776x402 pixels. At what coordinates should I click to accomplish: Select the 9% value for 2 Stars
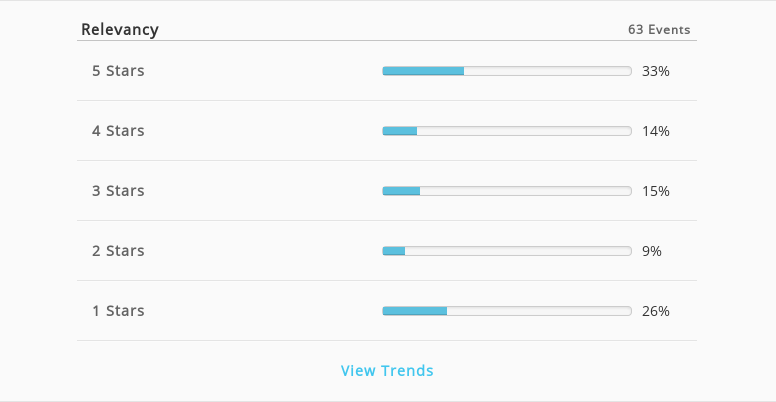pos(652,251)
